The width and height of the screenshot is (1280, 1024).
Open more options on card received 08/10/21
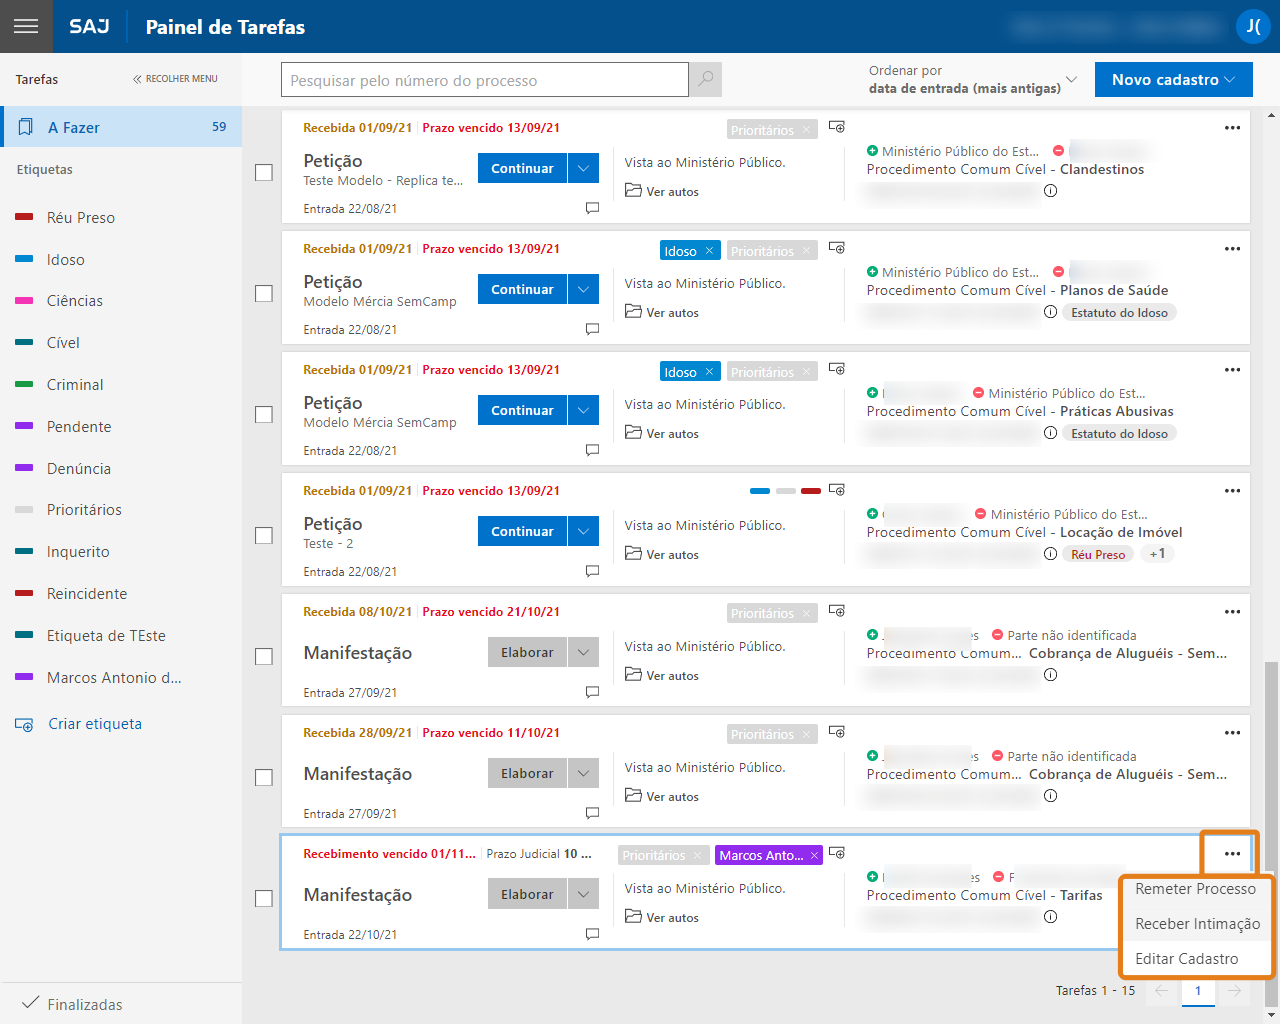pos(1232,611)
